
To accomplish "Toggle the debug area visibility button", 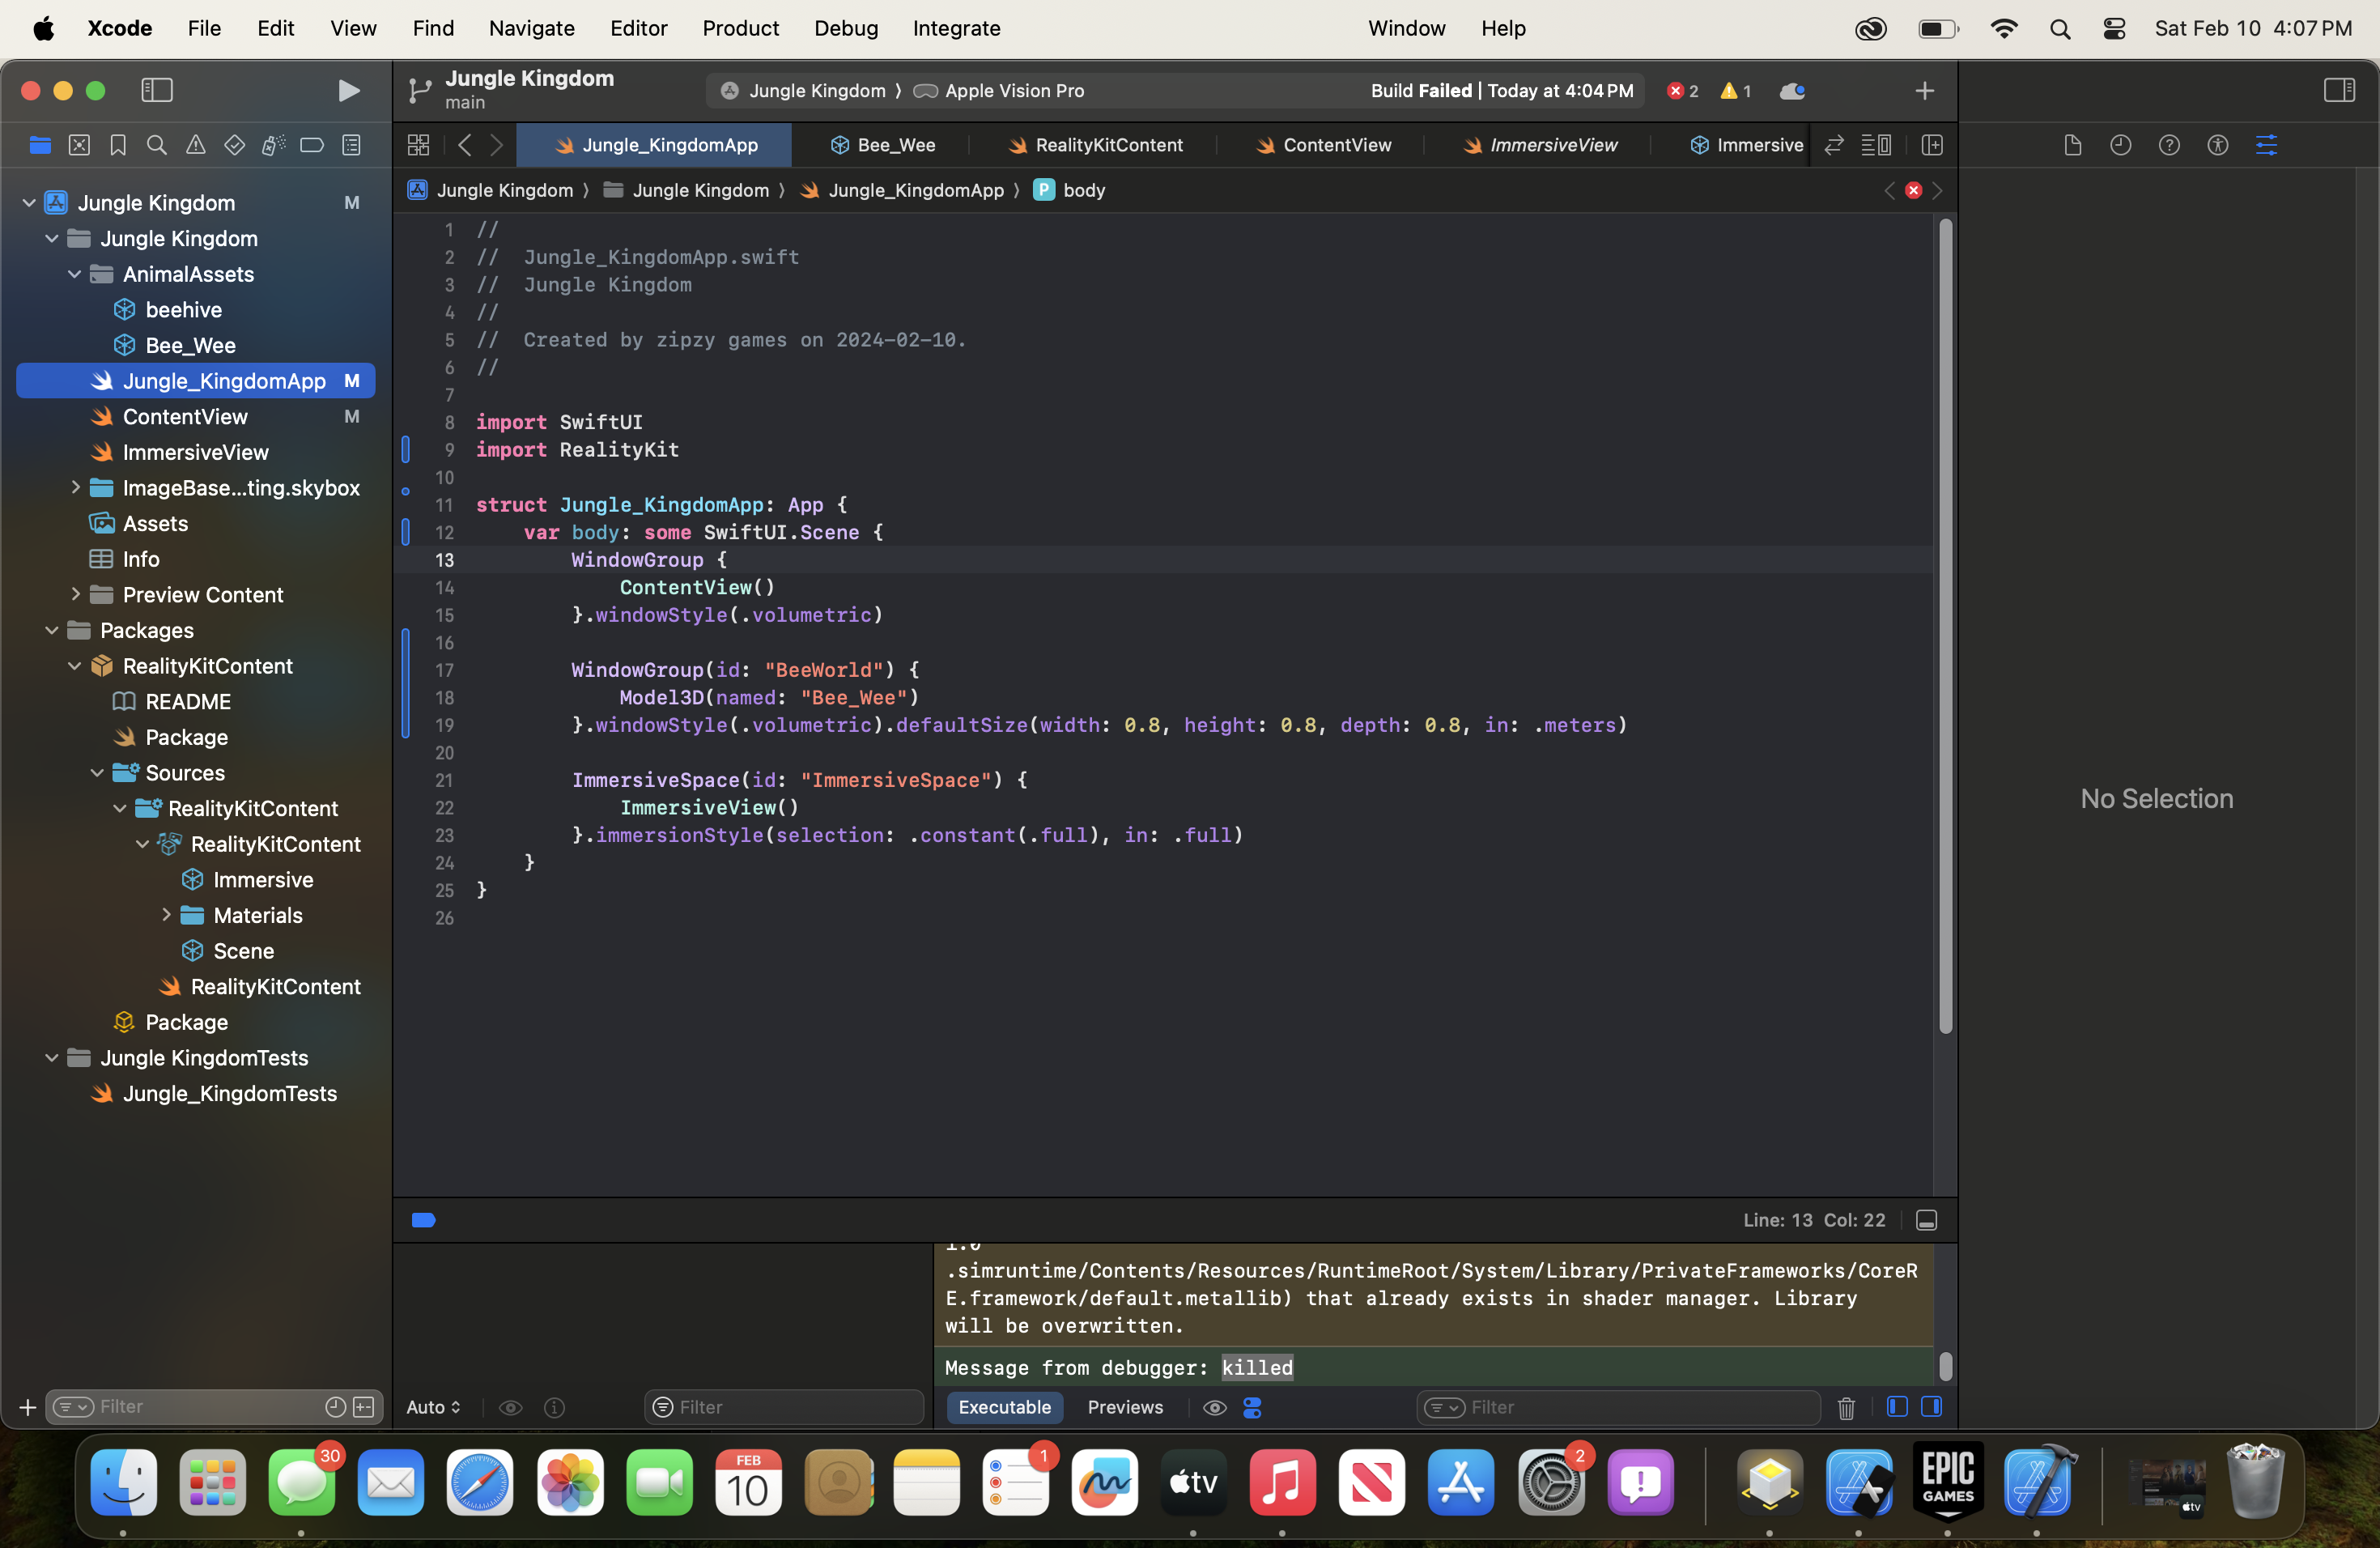I will click(x=1926, y=1220).
